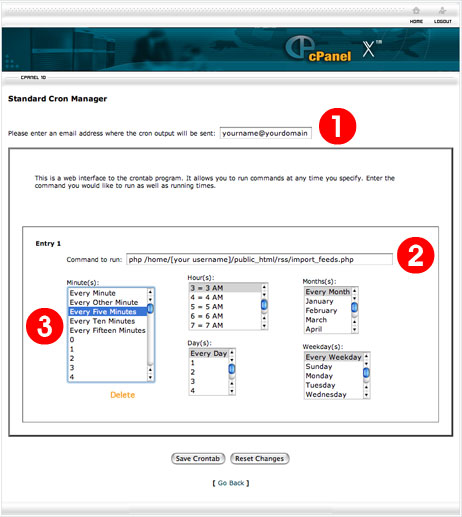462x517 pixels.
Task: Go to cPanel Home icon
Action: 416,11
